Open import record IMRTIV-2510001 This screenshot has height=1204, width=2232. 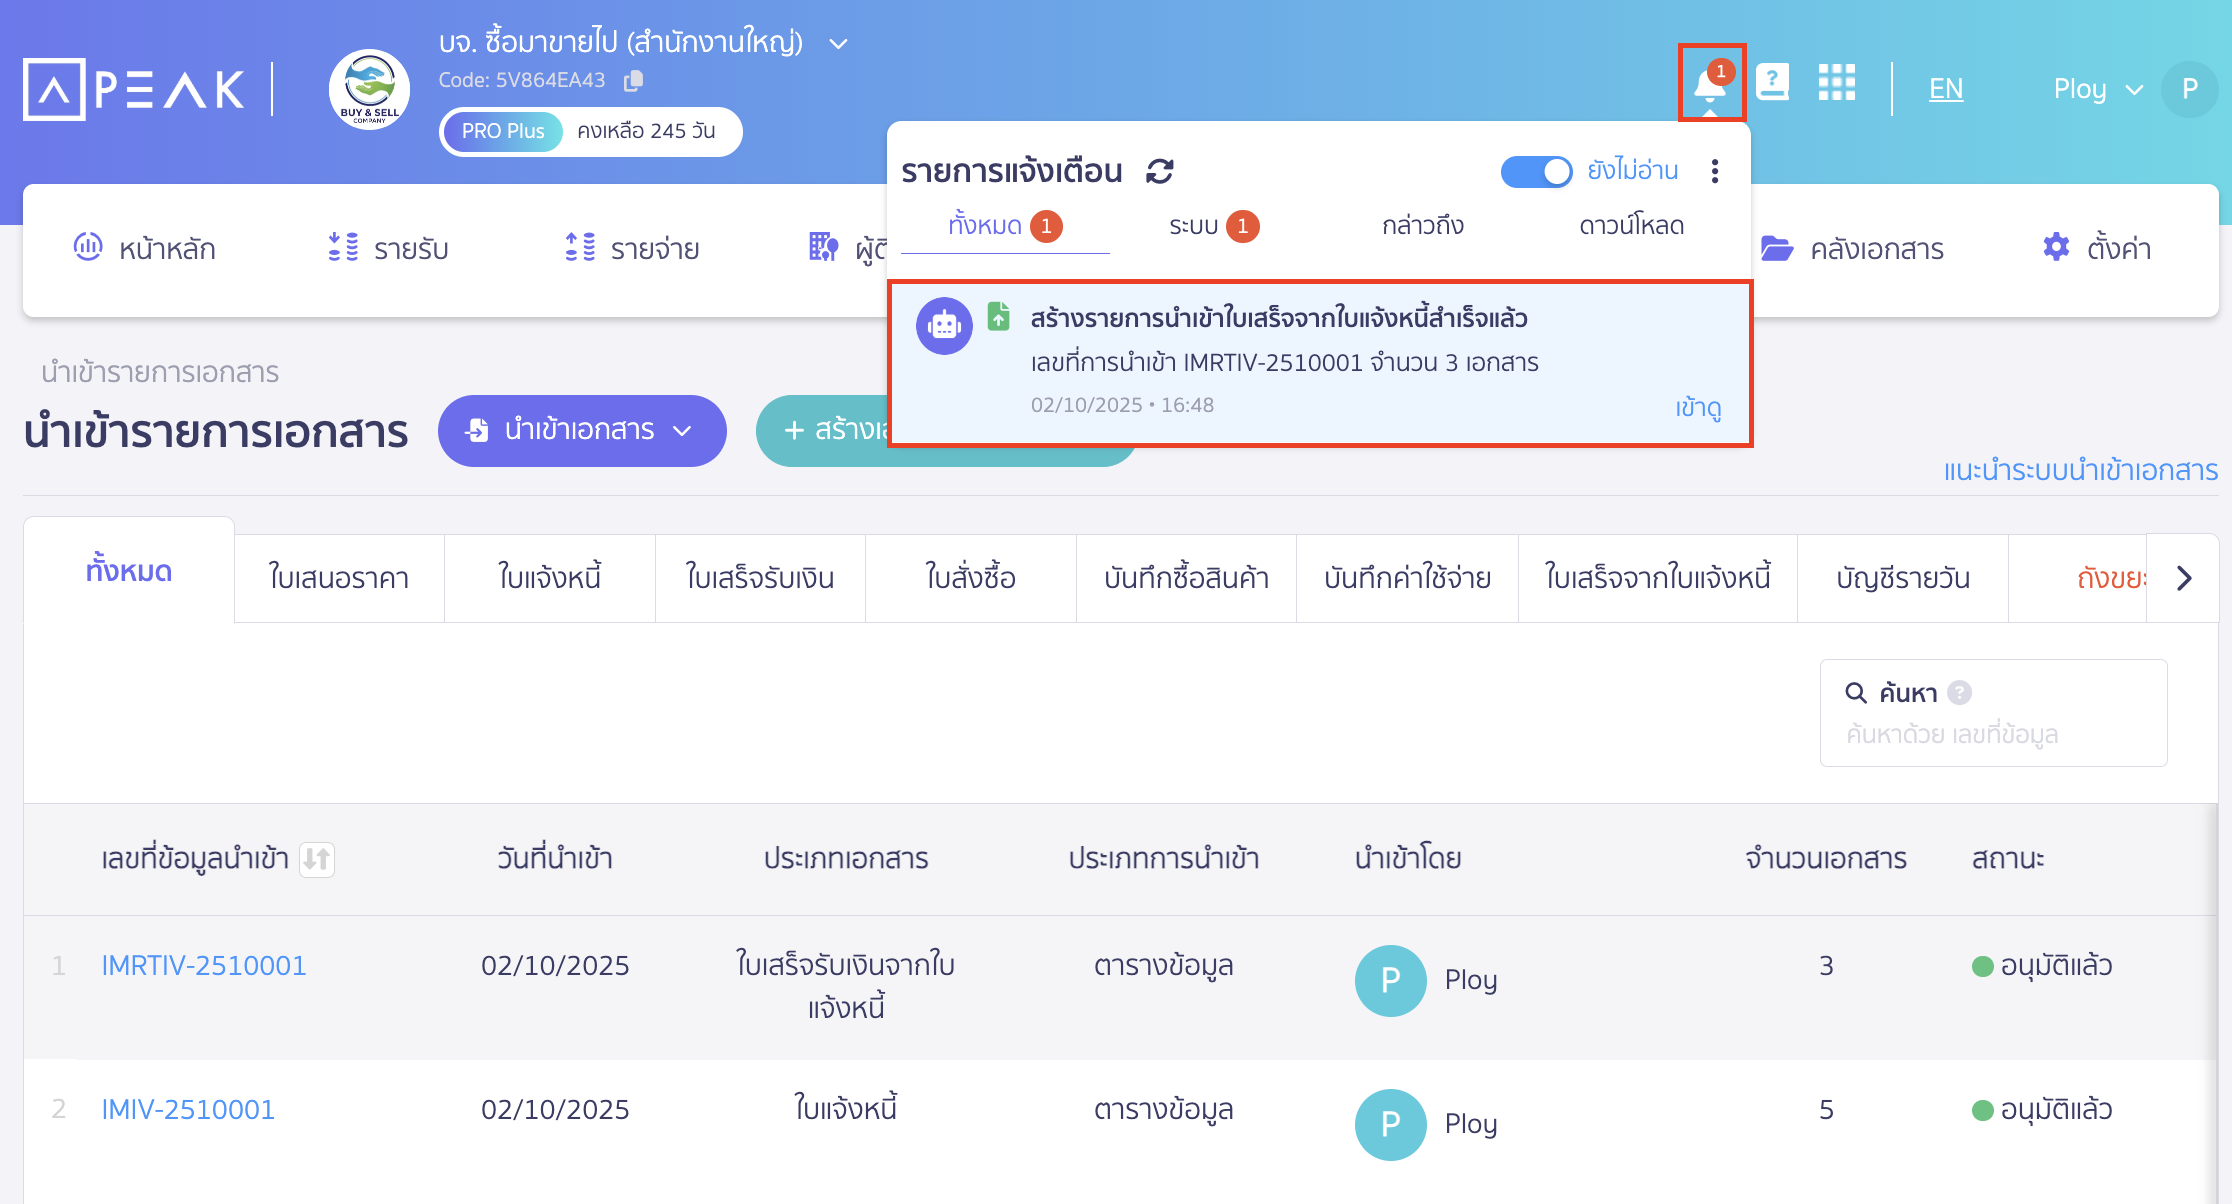(x=204, y=965)
